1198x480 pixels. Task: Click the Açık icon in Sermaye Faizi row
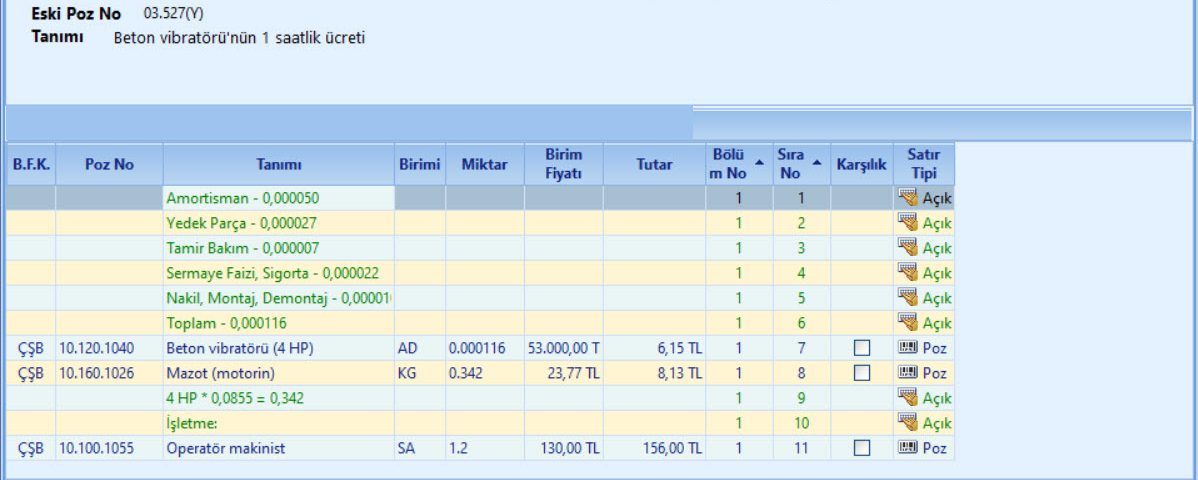click(908, 273)
